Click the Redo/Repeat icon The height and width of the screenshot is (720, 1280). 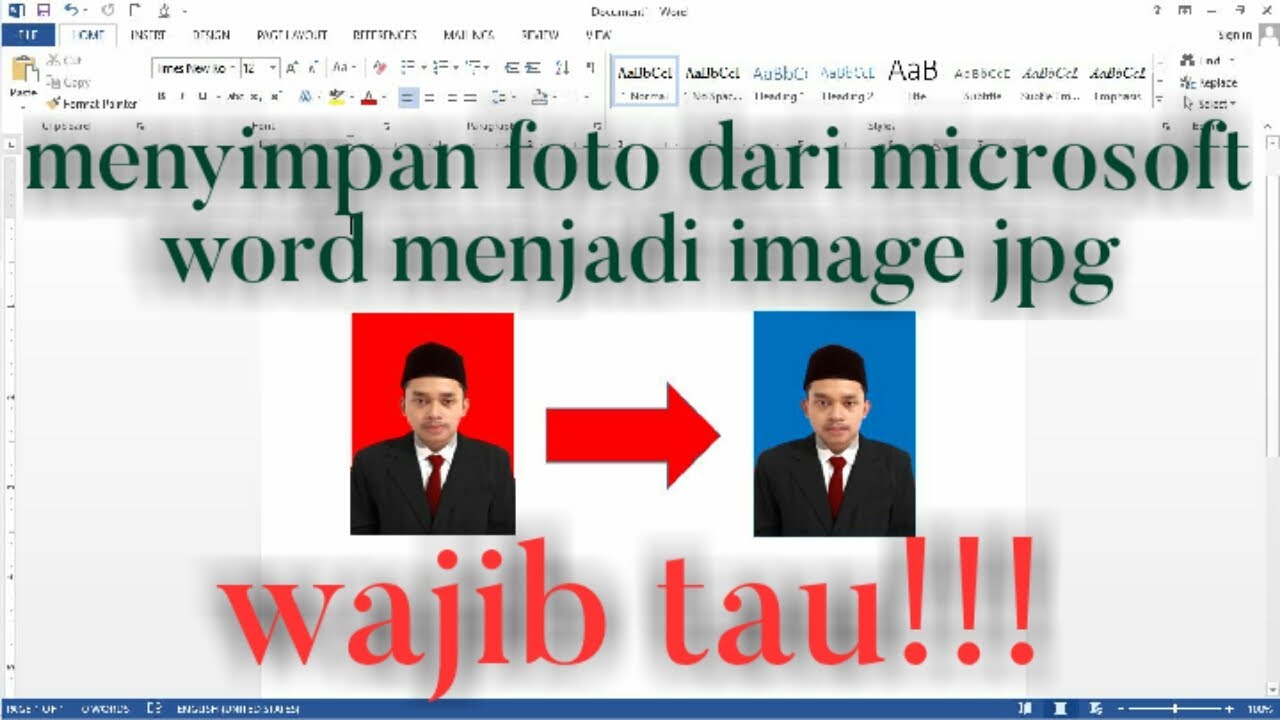pos(107,11)
